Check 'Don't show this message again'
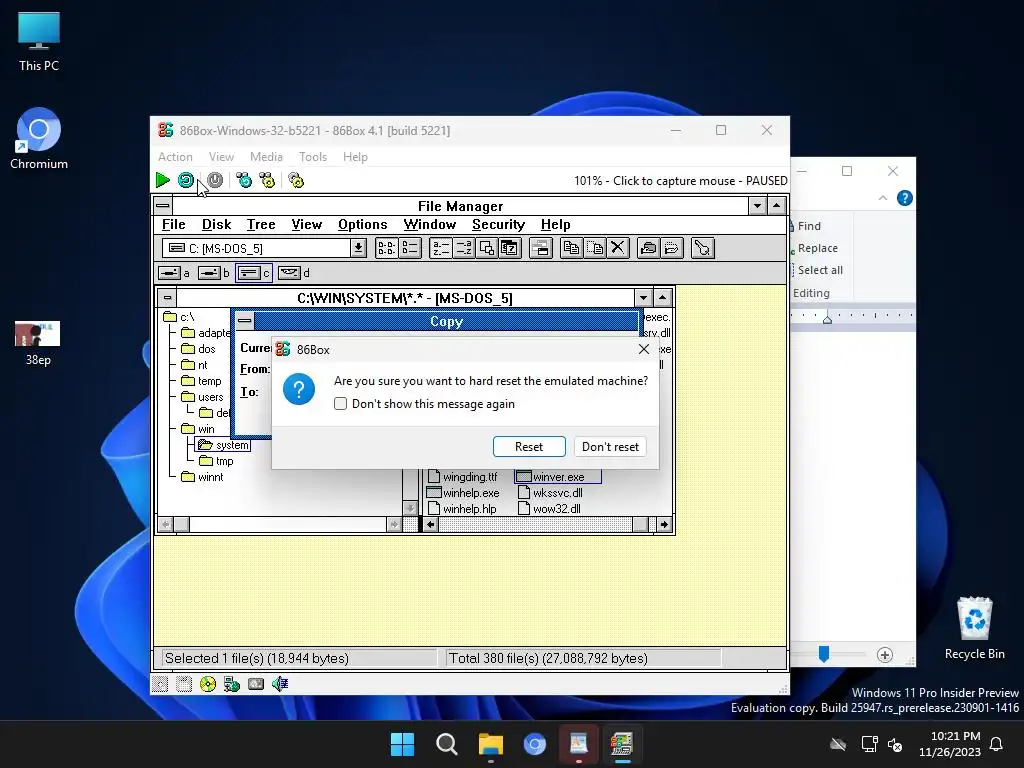Viewport: 1024px width, 768px height. click(x=340, y=404)
